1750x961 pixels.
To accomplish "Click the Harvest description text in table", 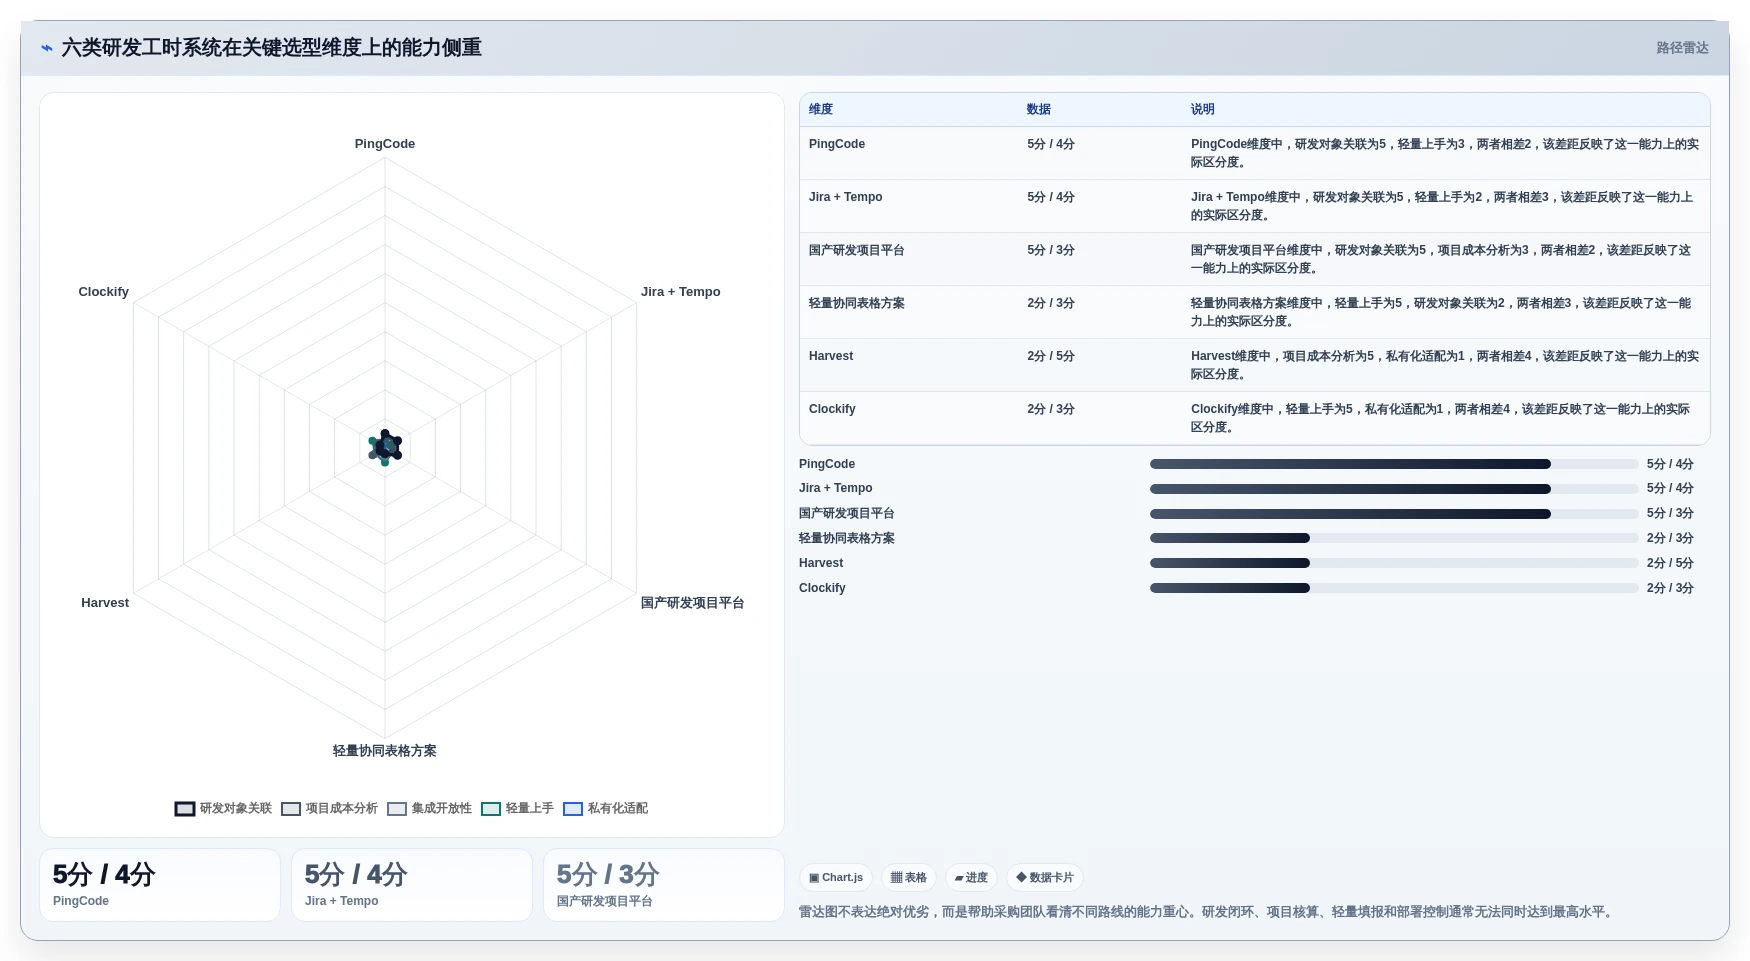I will pyautogui.click(x=1445, y=365).
